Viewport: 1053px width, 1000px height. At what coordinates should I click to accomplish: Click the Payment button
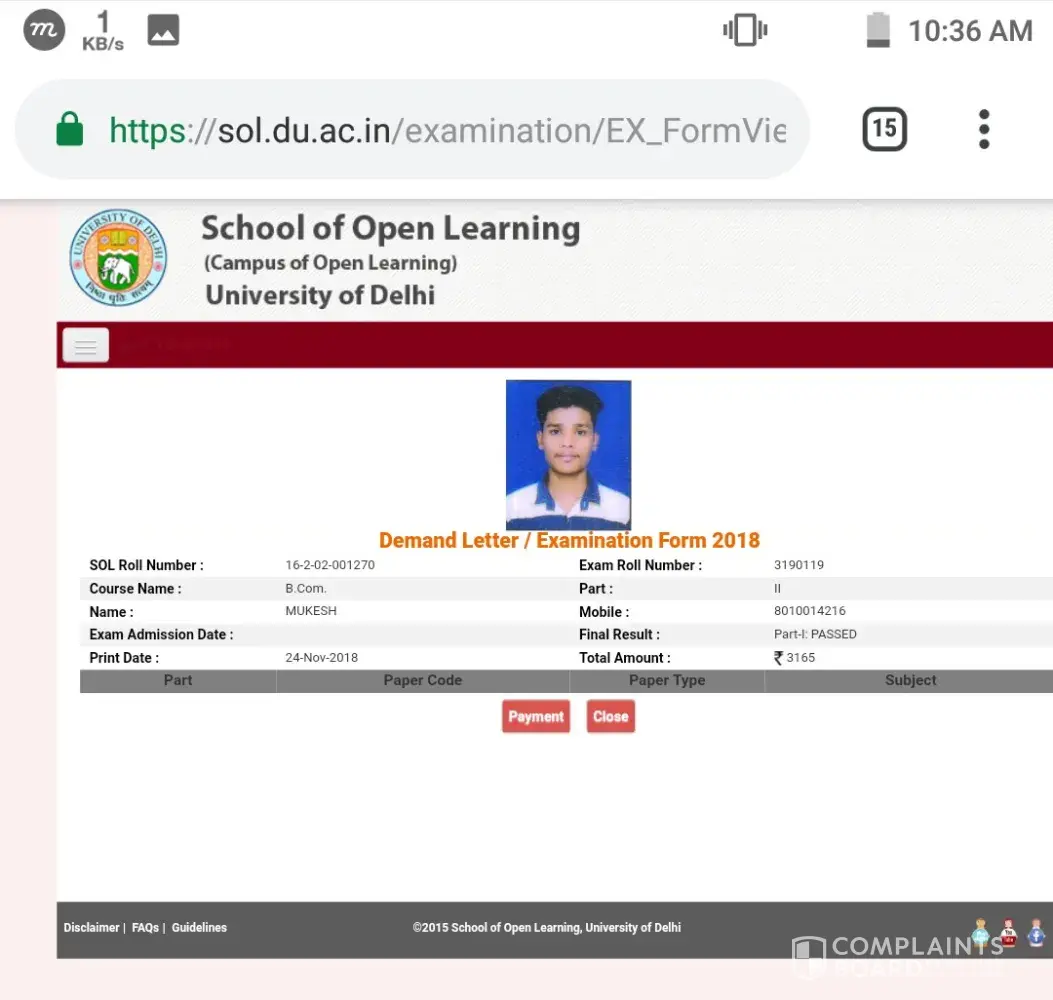point(536,717)
